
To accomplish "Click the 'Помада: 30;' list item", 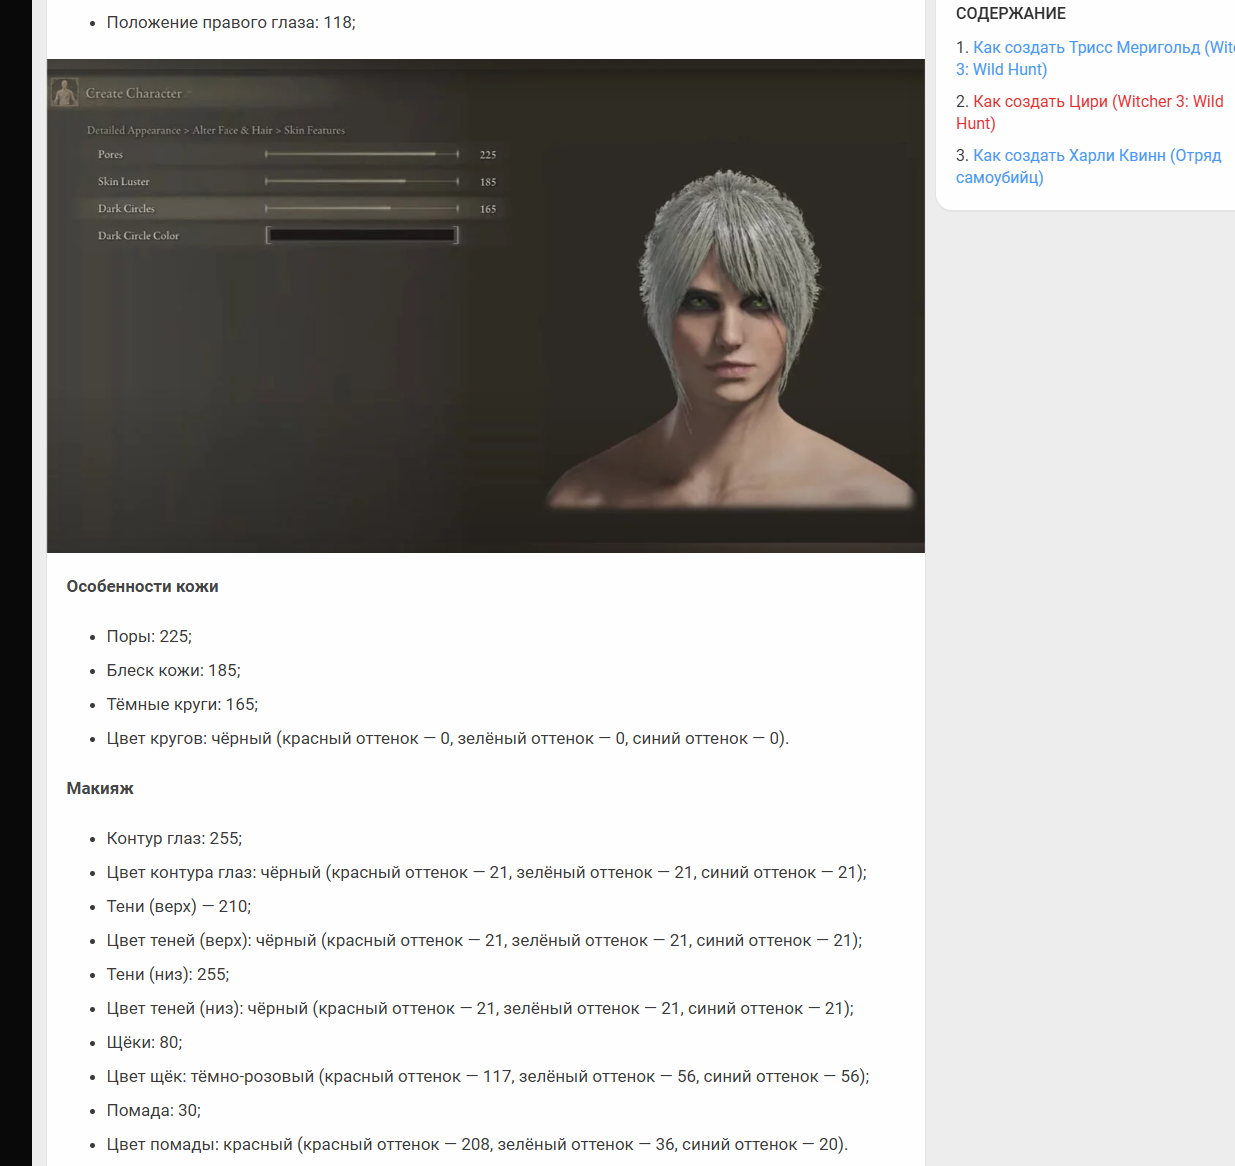I will [x=154, y=1111].
